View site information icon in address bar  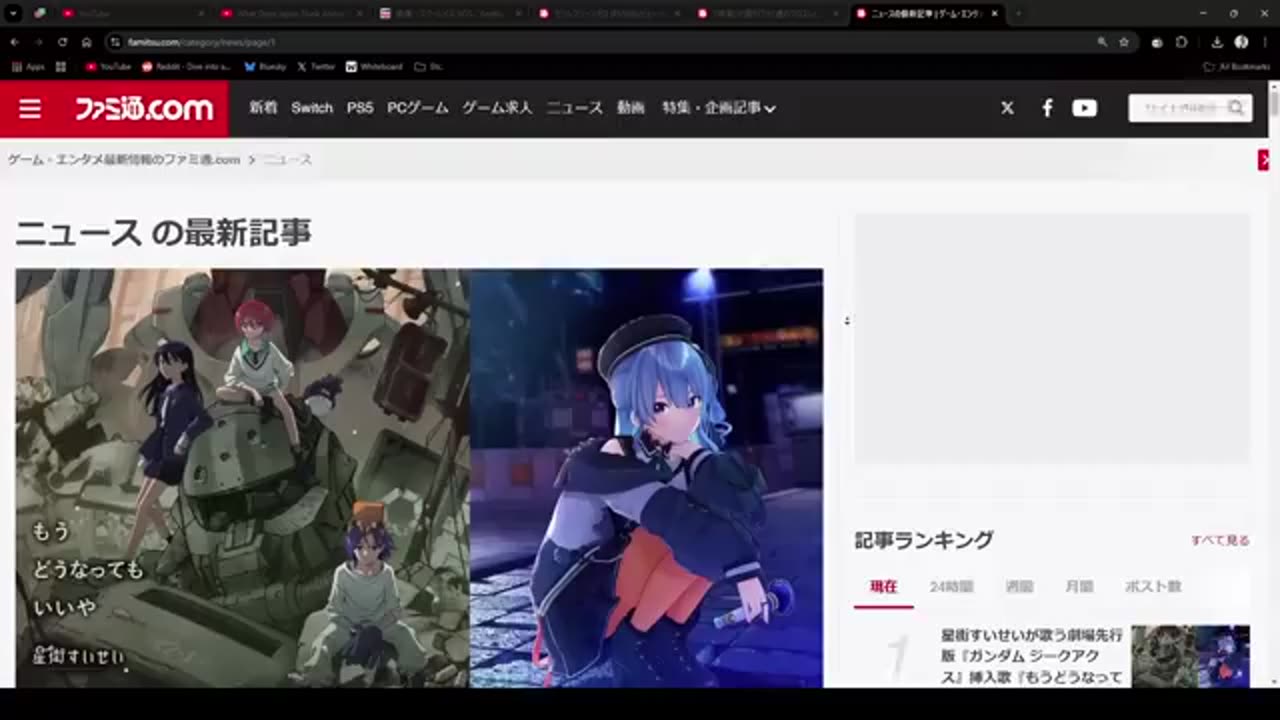pyautogui.click(x=115, y=42)
